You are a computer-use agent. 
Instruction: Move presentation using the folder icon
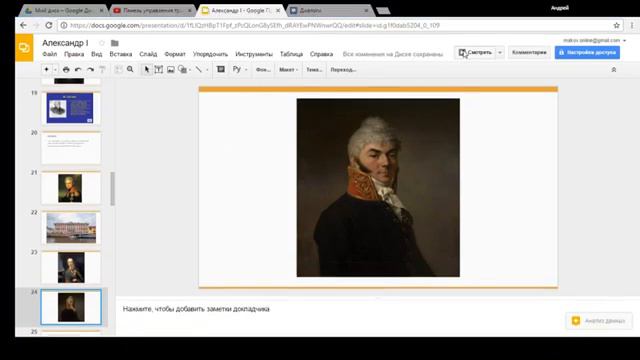pos(115,43)
